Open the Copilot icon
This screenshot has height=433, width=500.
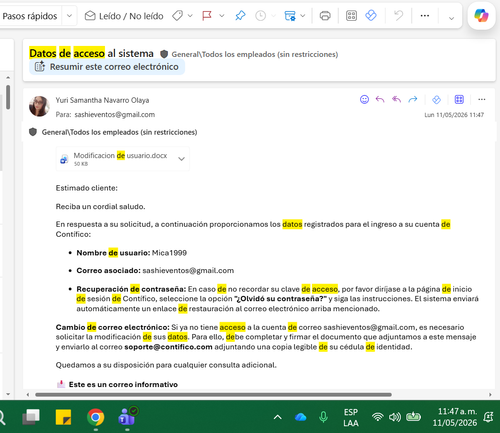(481, 16)
